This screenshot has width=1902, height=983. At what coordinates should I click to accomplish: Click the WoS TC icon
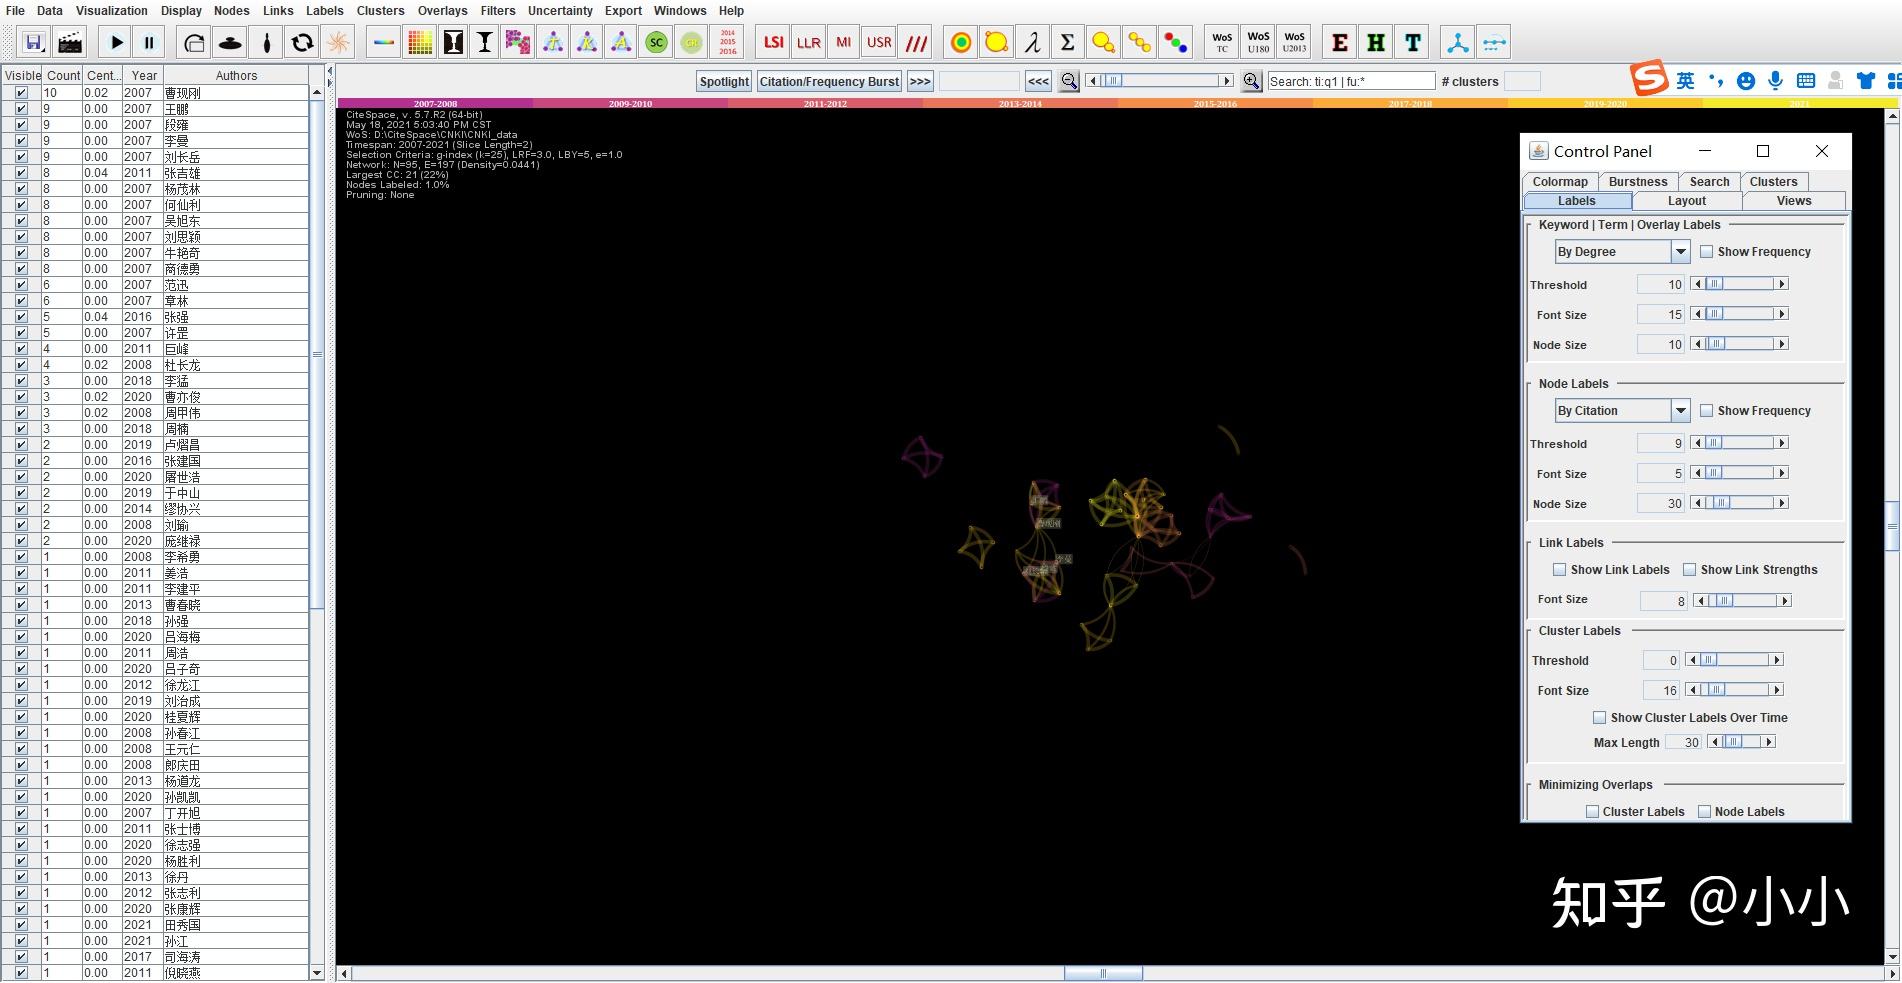(1222, 43)
